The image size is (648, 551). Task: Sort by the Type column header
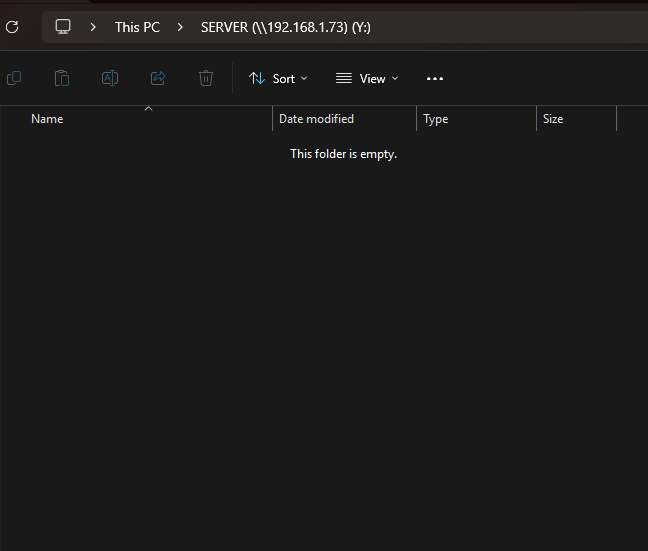point(476,119)
